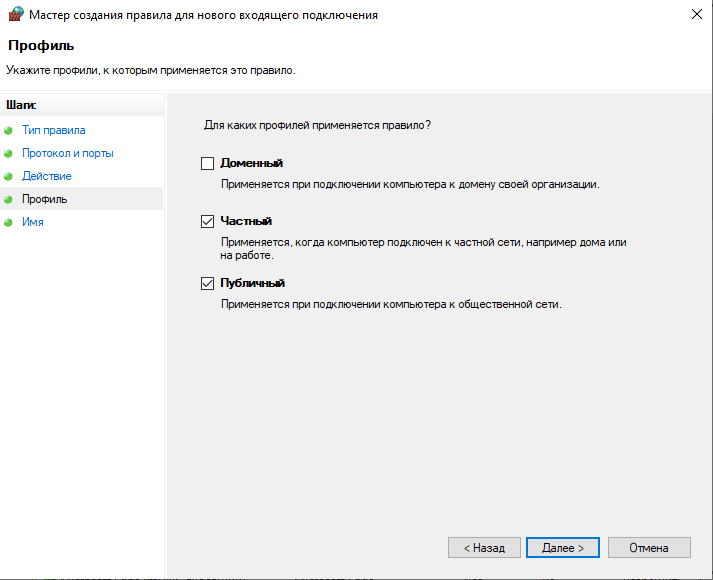Viewport: 713px width, 580px height.
Task: Select the 'Профиль' step in sidebar
Action: [45, 199]
